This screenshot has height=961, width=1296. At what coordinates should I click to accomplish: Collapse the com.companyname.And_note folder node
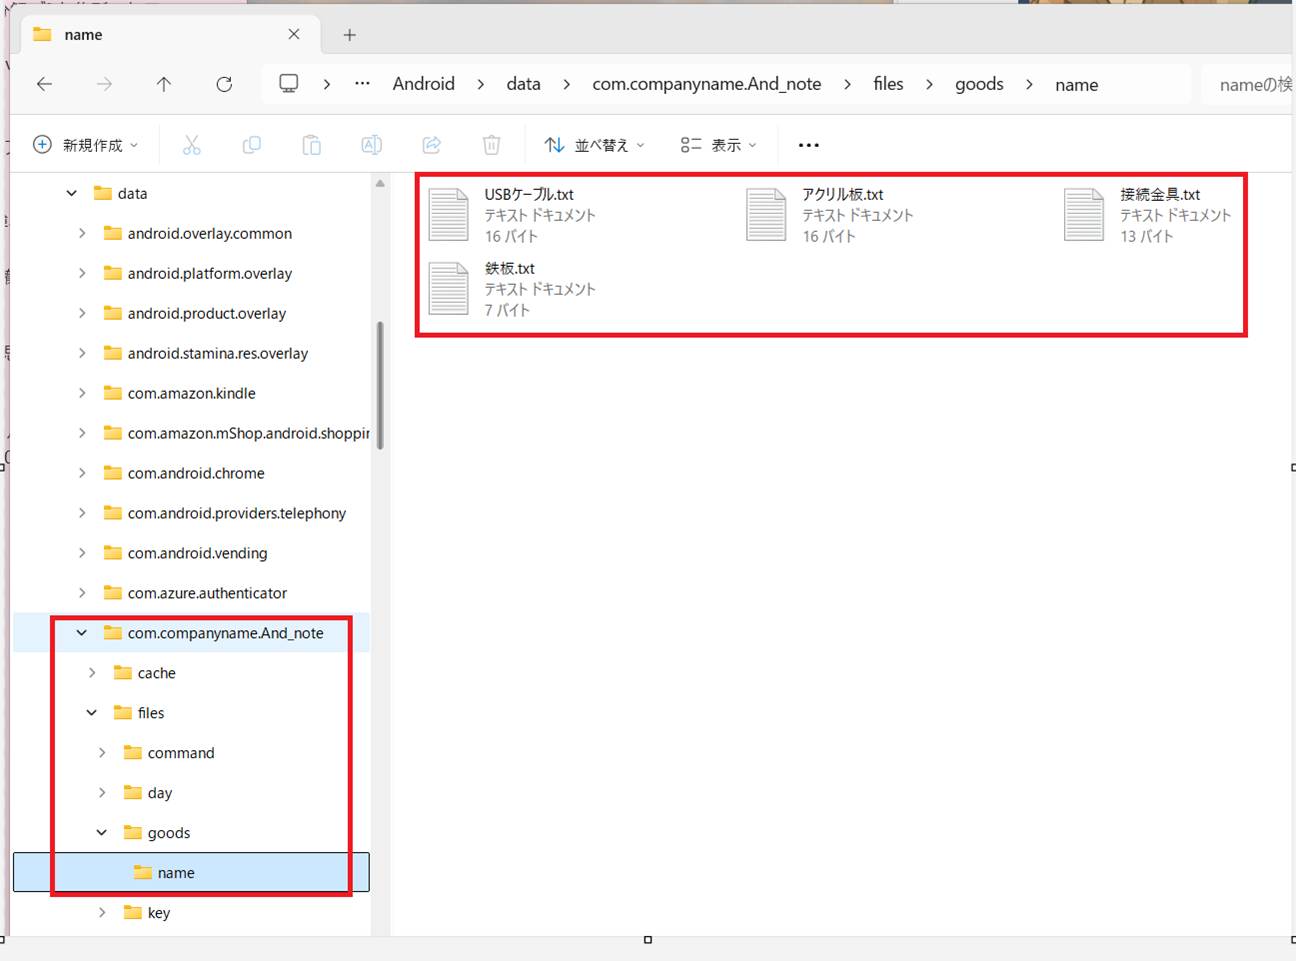coord(82,633)
